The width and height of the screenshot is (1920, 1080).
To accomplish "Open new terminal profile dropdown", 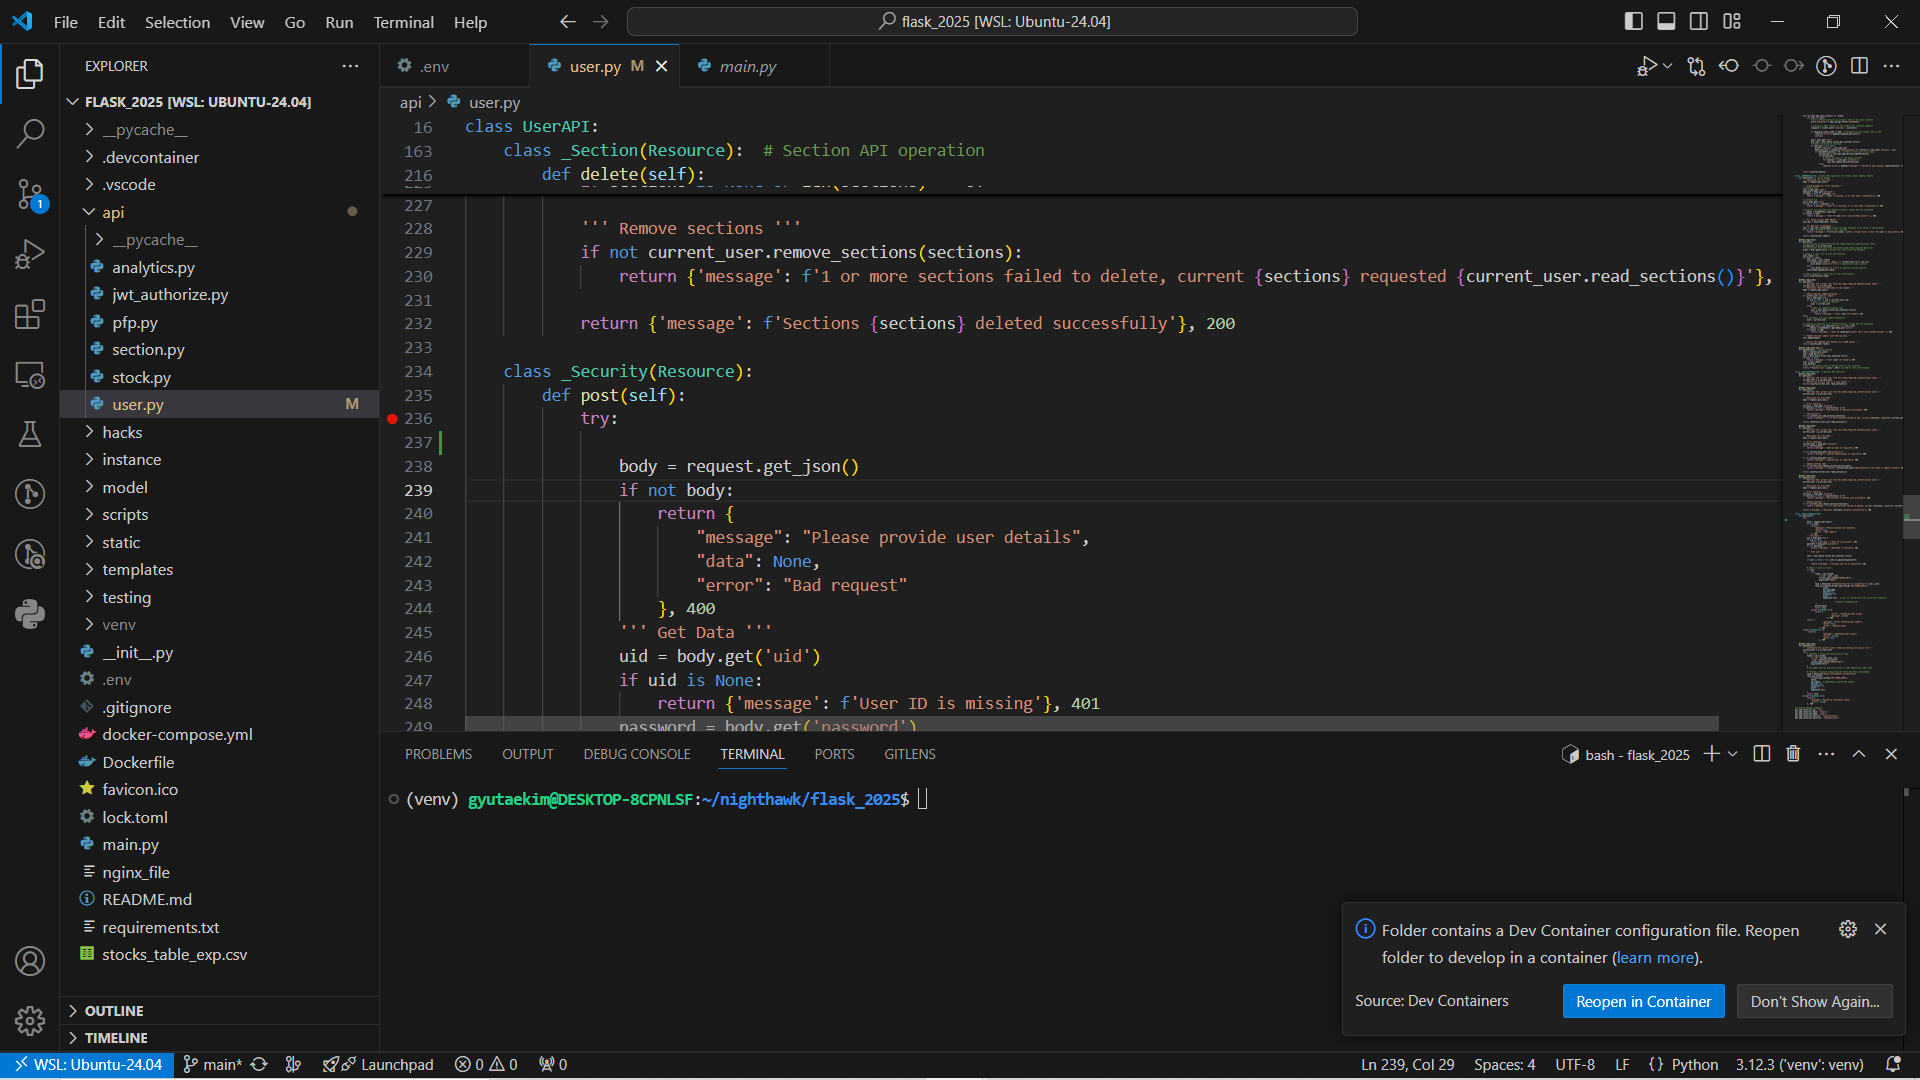I will (1733, 754).
